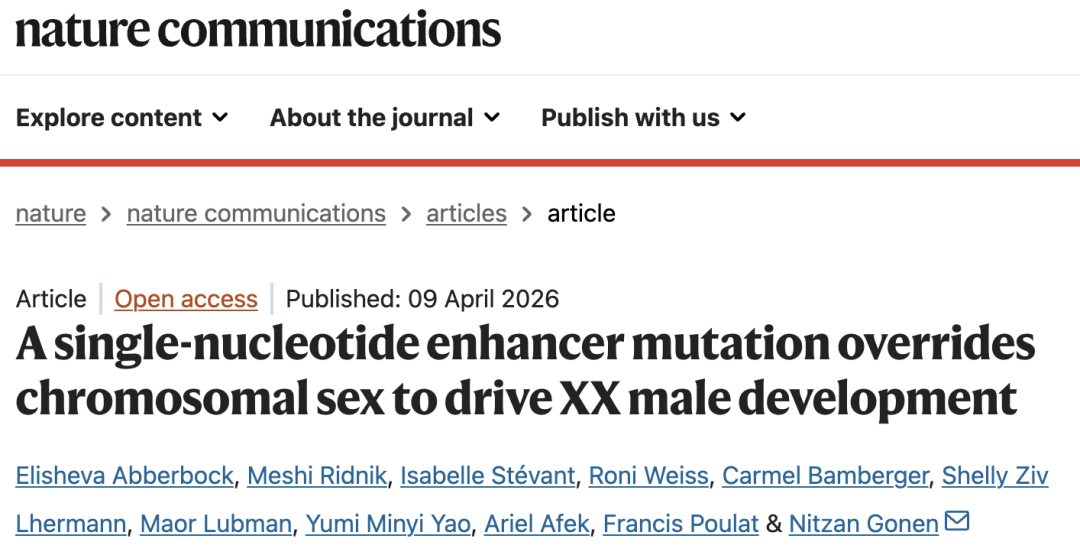
Task: Open the Explore content menu
Action: point(109,118)
